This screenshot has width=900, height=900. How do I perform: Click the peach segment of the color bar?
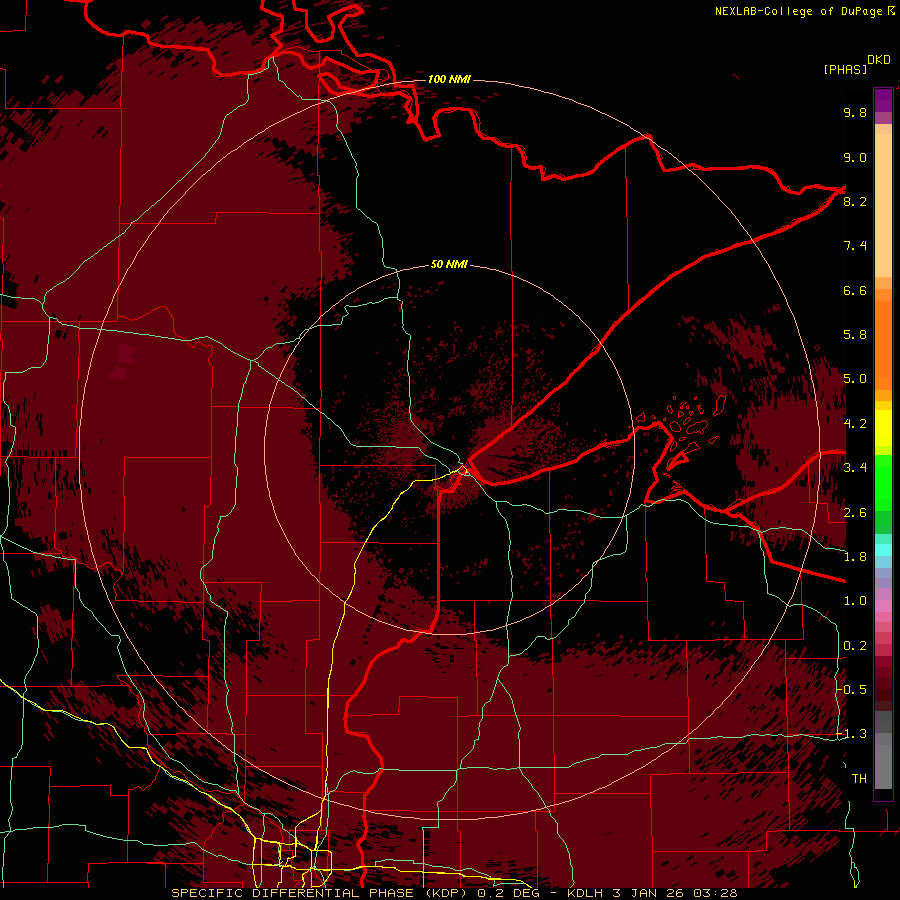(883, 205)
